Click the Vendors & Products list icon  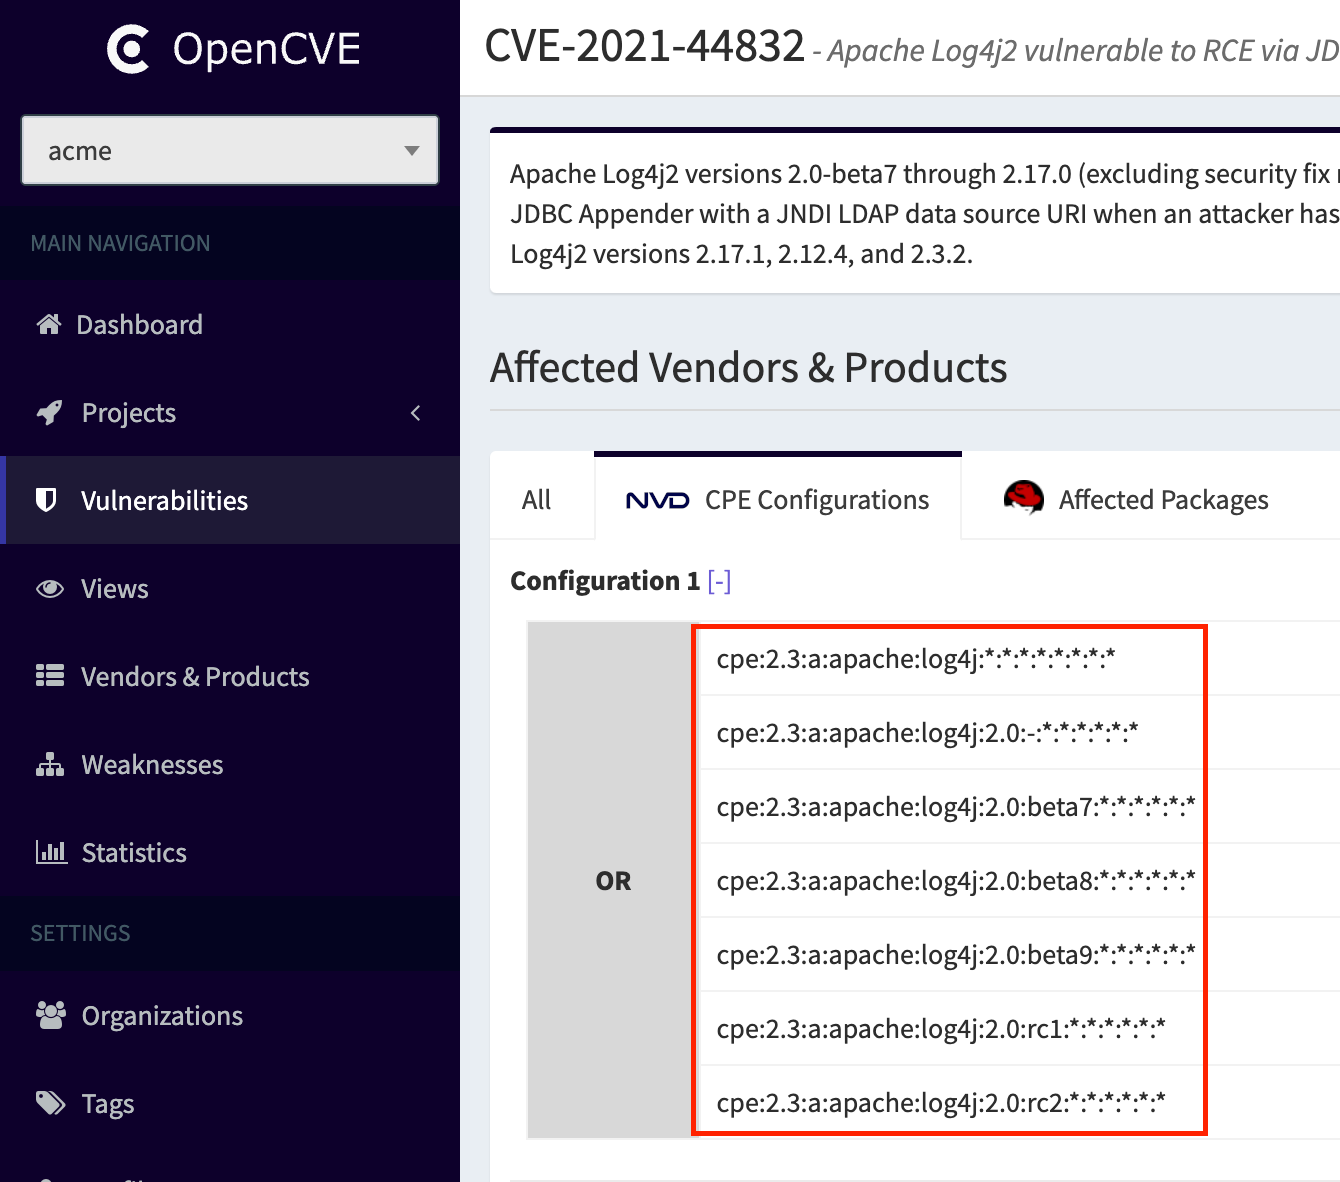click(x=50, y=676)
